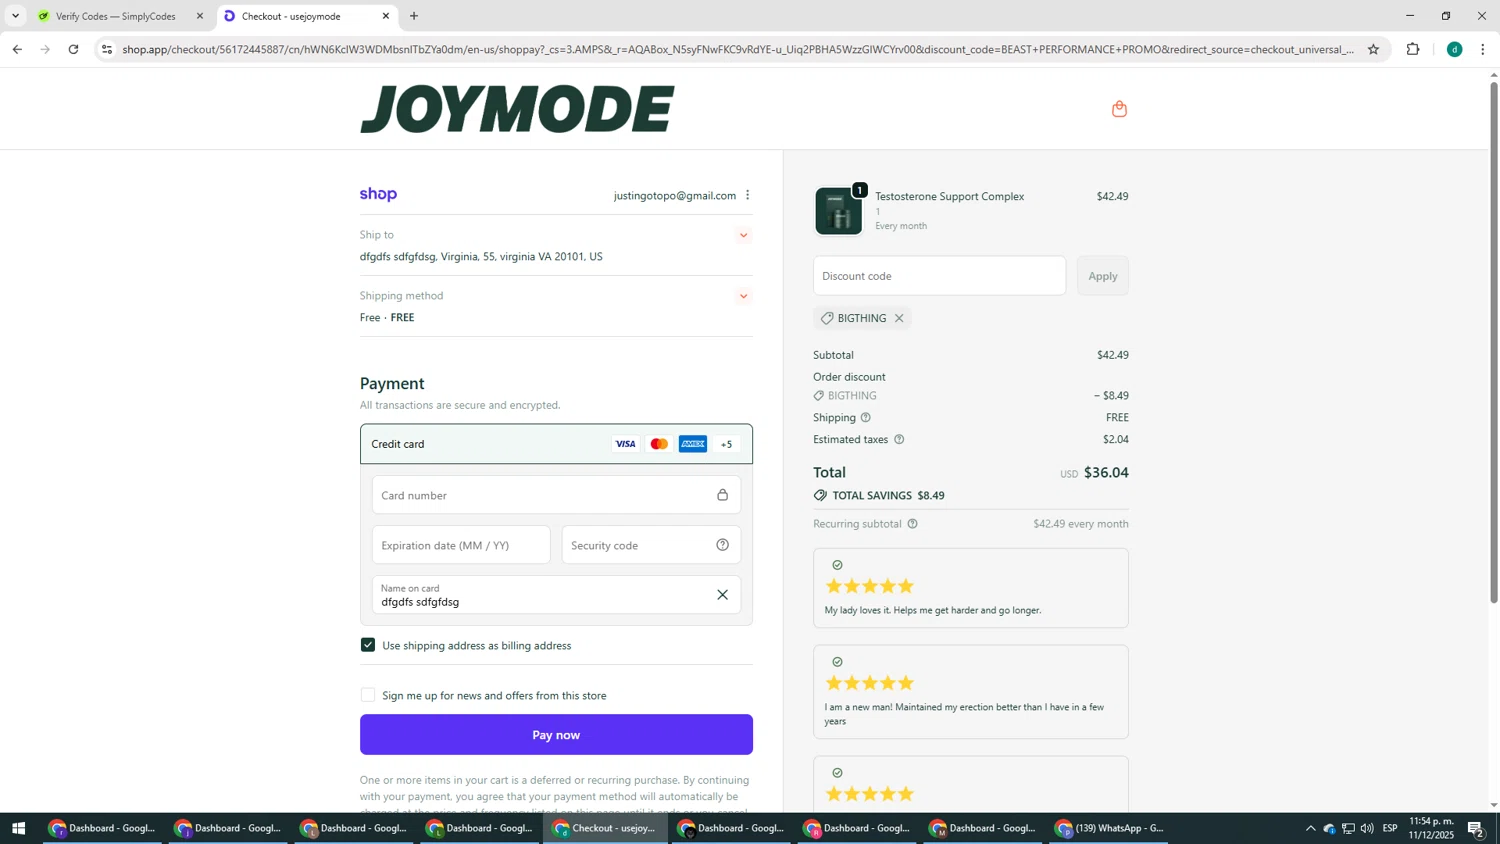Remove the BIGTHING discount code
The image size is (1500, 844).
[x=899, y=318]
